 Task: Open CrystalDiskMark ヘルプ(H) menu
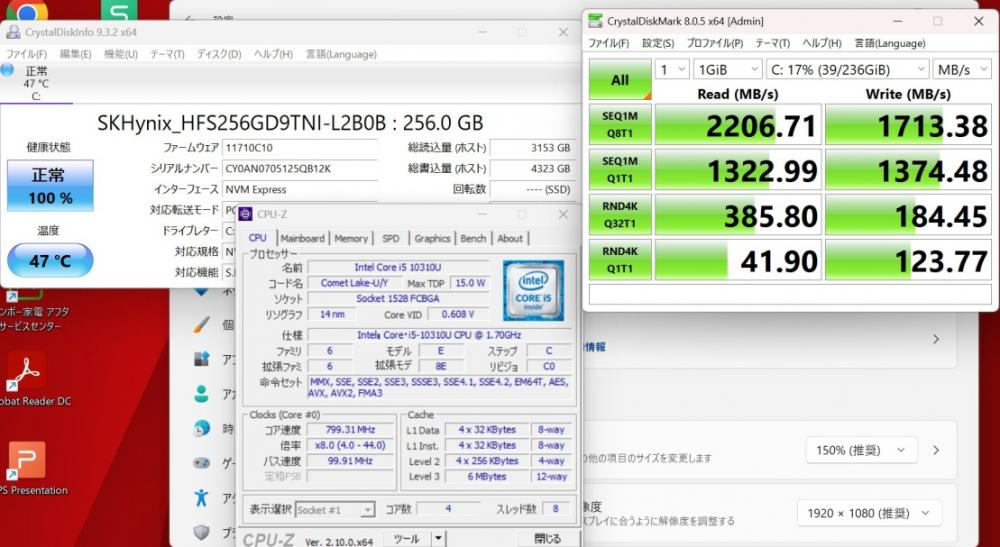pyautogui.click(x=821, y=43)
